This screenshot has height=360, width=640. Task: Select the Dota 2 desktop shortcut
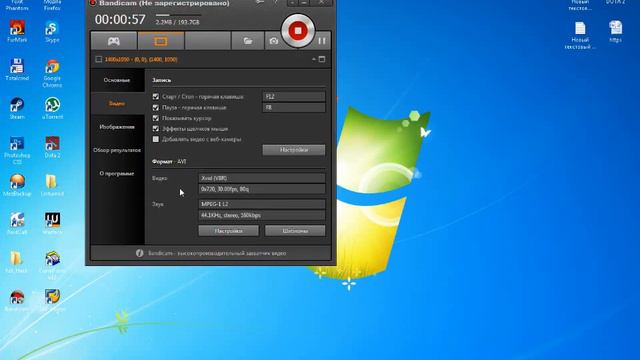pyautogui.click(x=52, y=147)
